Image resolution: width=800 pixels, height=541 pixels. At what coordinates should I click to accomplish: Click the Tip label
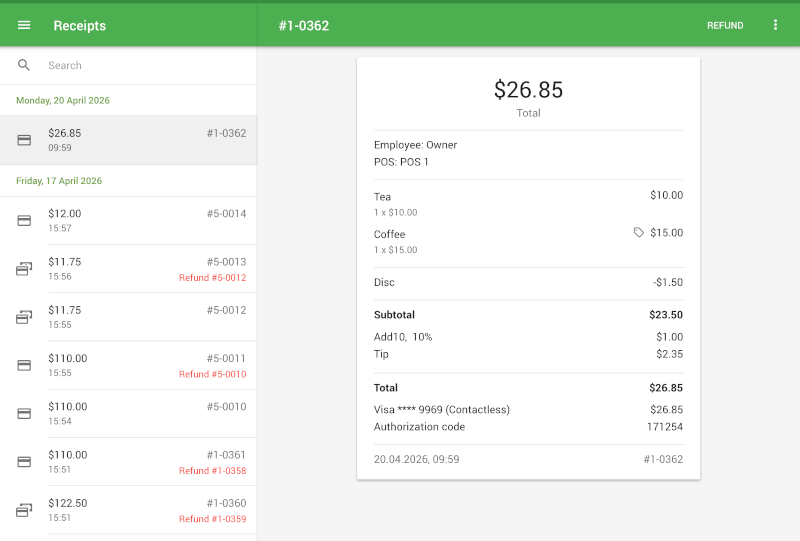(x=381, y=354)
